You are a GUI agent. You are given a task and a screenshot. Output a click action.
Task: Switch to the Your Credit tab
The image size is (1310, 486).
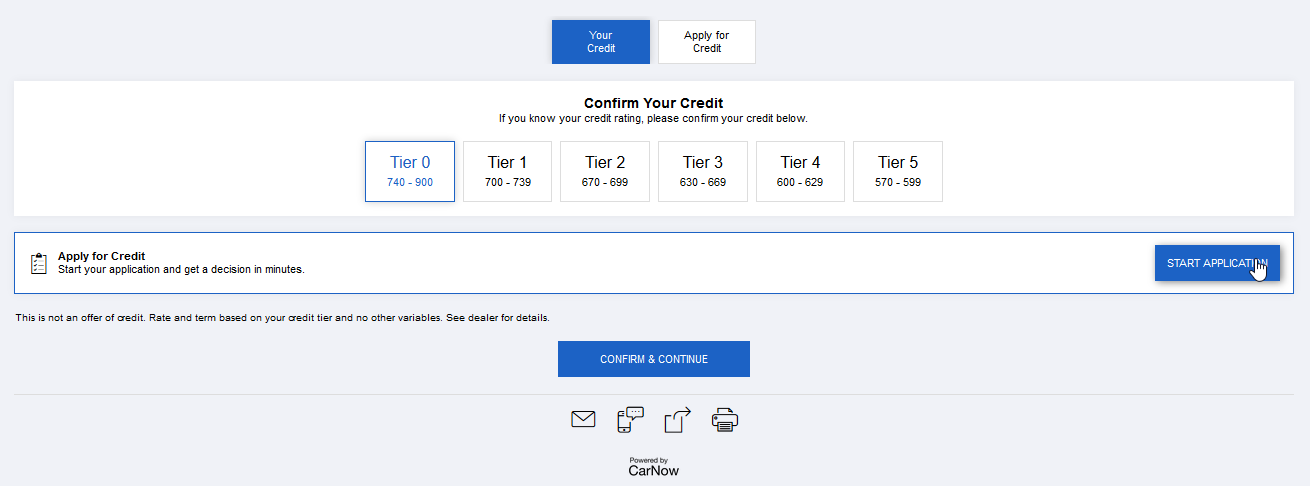point(601,42)
